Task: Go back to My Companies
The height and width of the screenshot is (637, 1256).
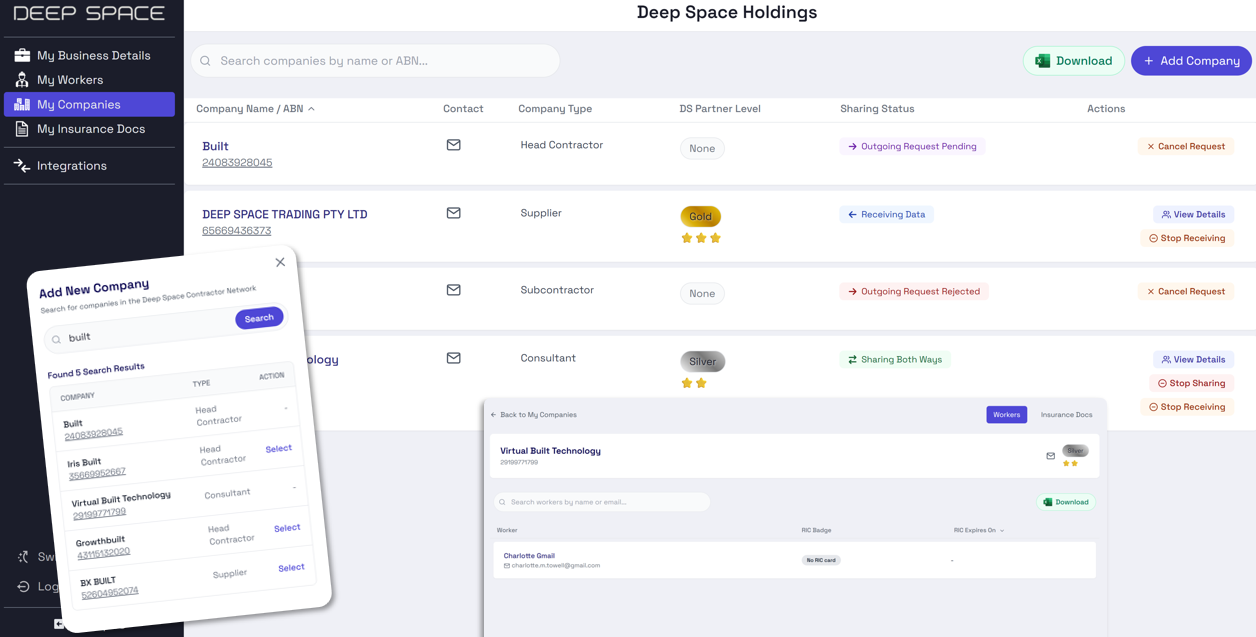Action: tap(533, 415)
